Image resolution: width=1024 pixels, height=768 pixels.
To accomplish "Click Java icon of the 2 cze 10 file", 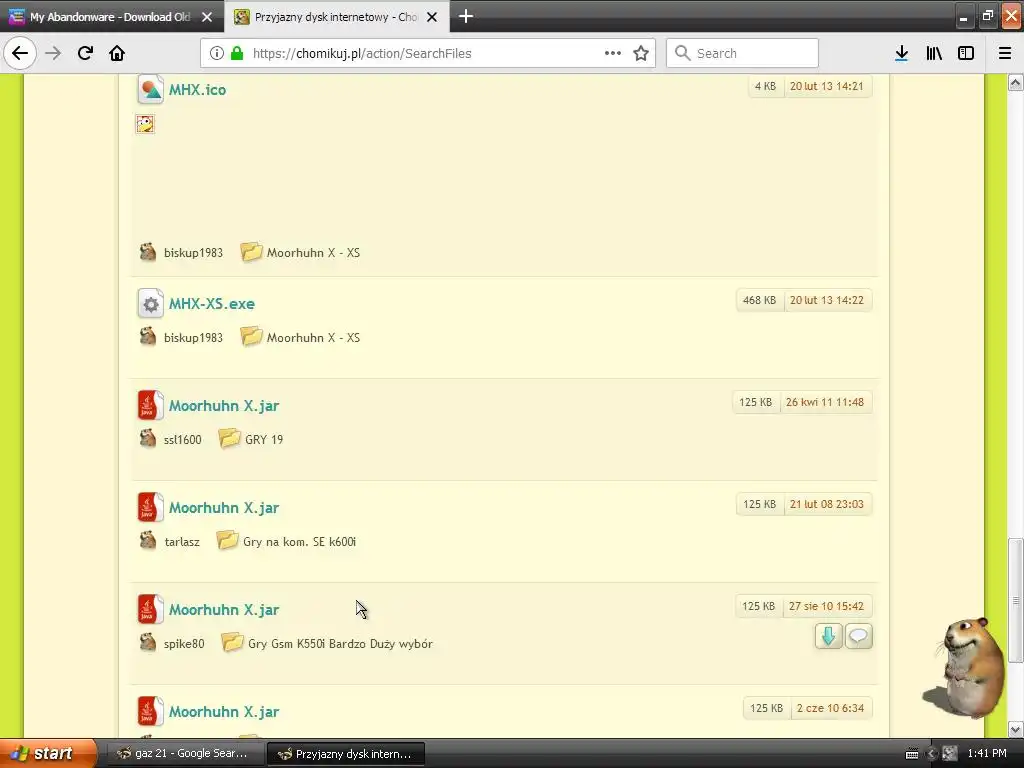I will (x=150, y=711).
